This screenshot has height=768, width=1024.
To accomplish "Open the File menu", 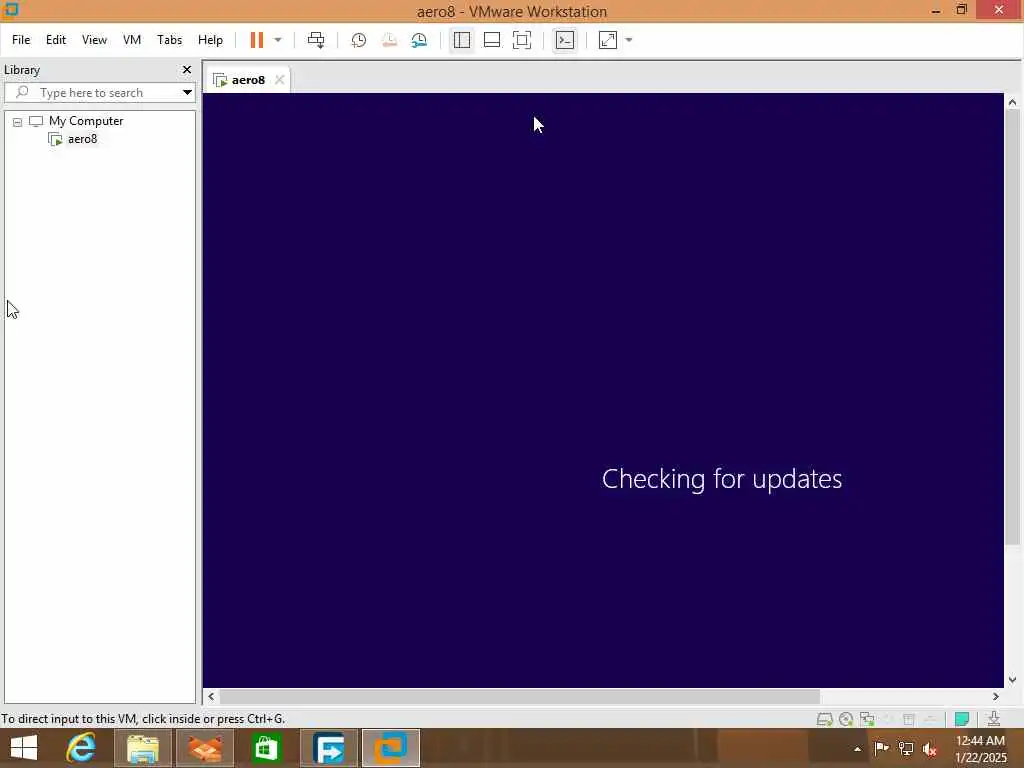I will 21,40.
